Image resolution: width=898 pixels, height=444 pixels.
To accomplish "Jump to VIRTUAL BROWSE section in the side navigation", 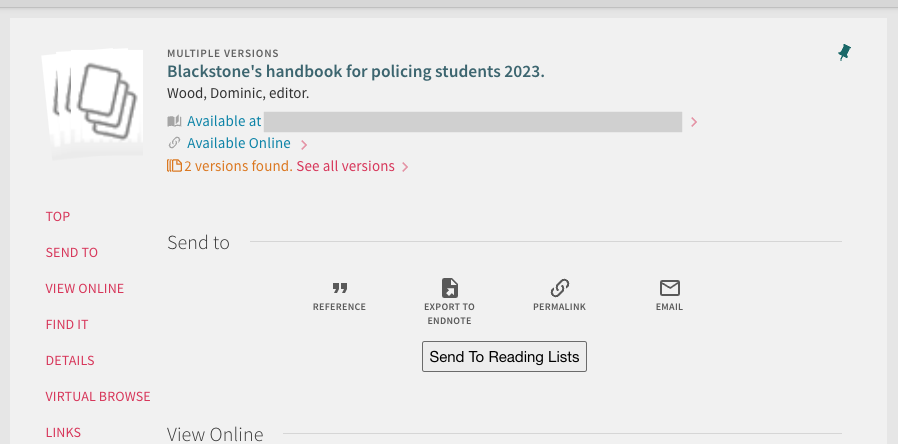I will 98,396.
